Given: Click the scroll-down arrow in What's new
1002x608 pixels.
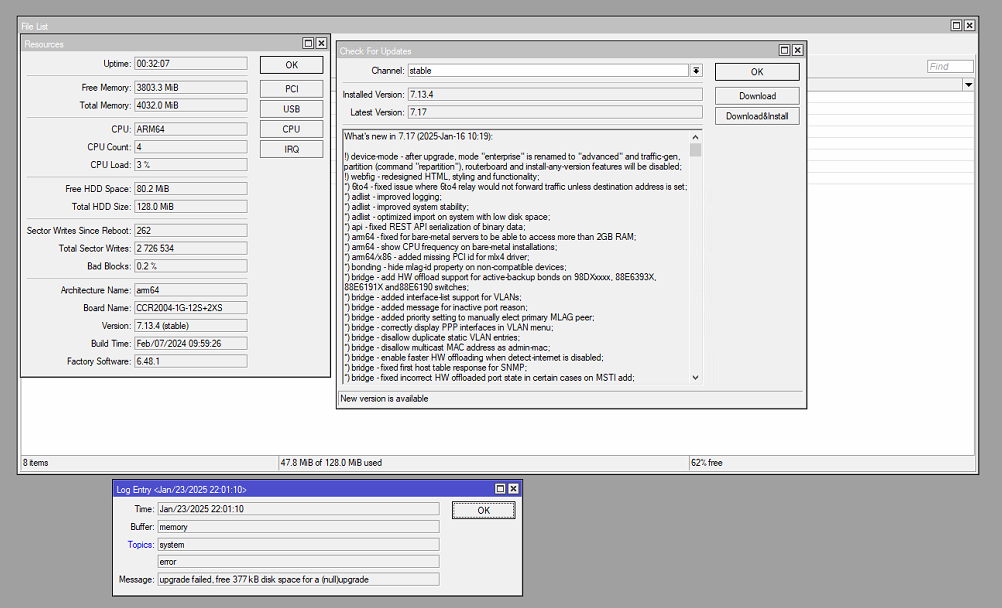Looking at the screenshot, I should [x=693, y=377].
